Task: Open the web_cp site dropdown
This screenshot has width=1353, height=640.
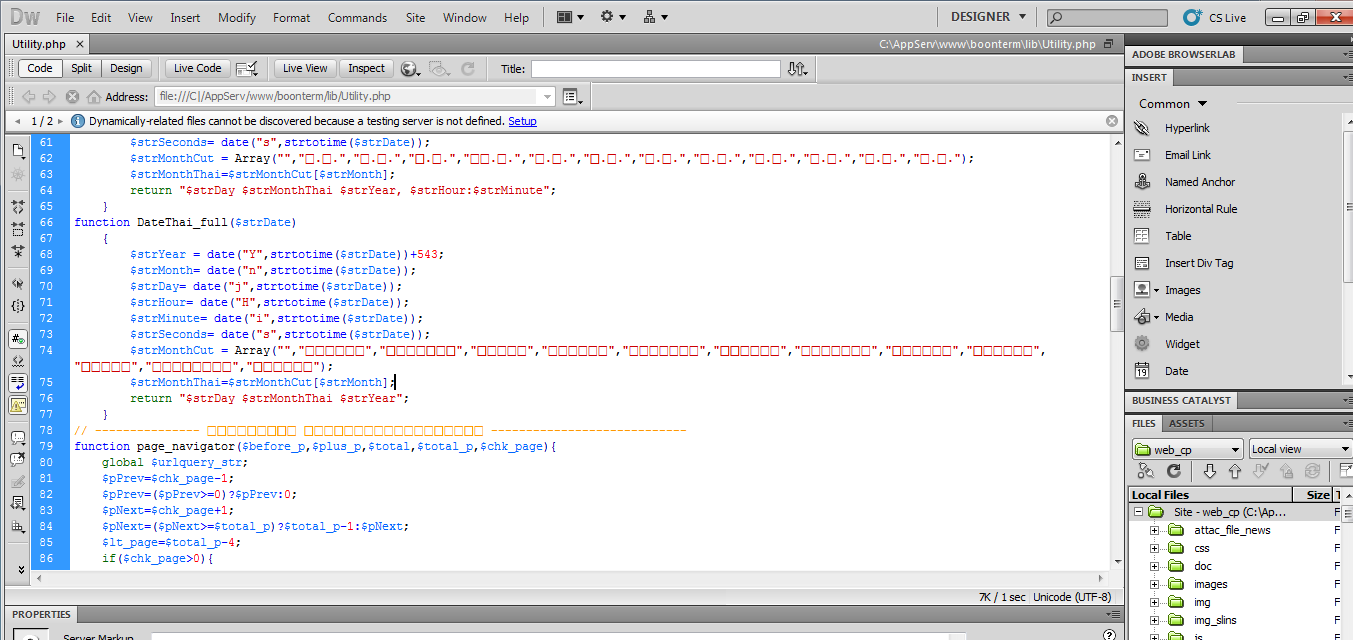Action: click(x=1188, y=449)
